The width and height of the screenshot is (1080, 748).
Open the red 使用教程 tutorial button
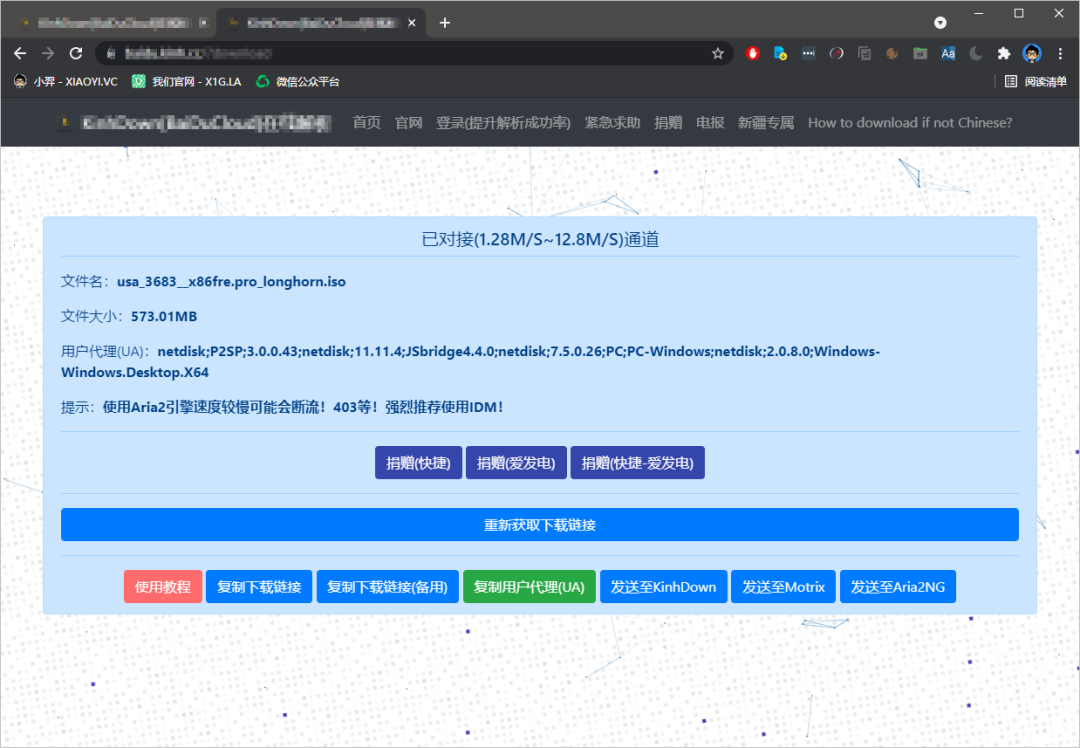pos(163,587)
